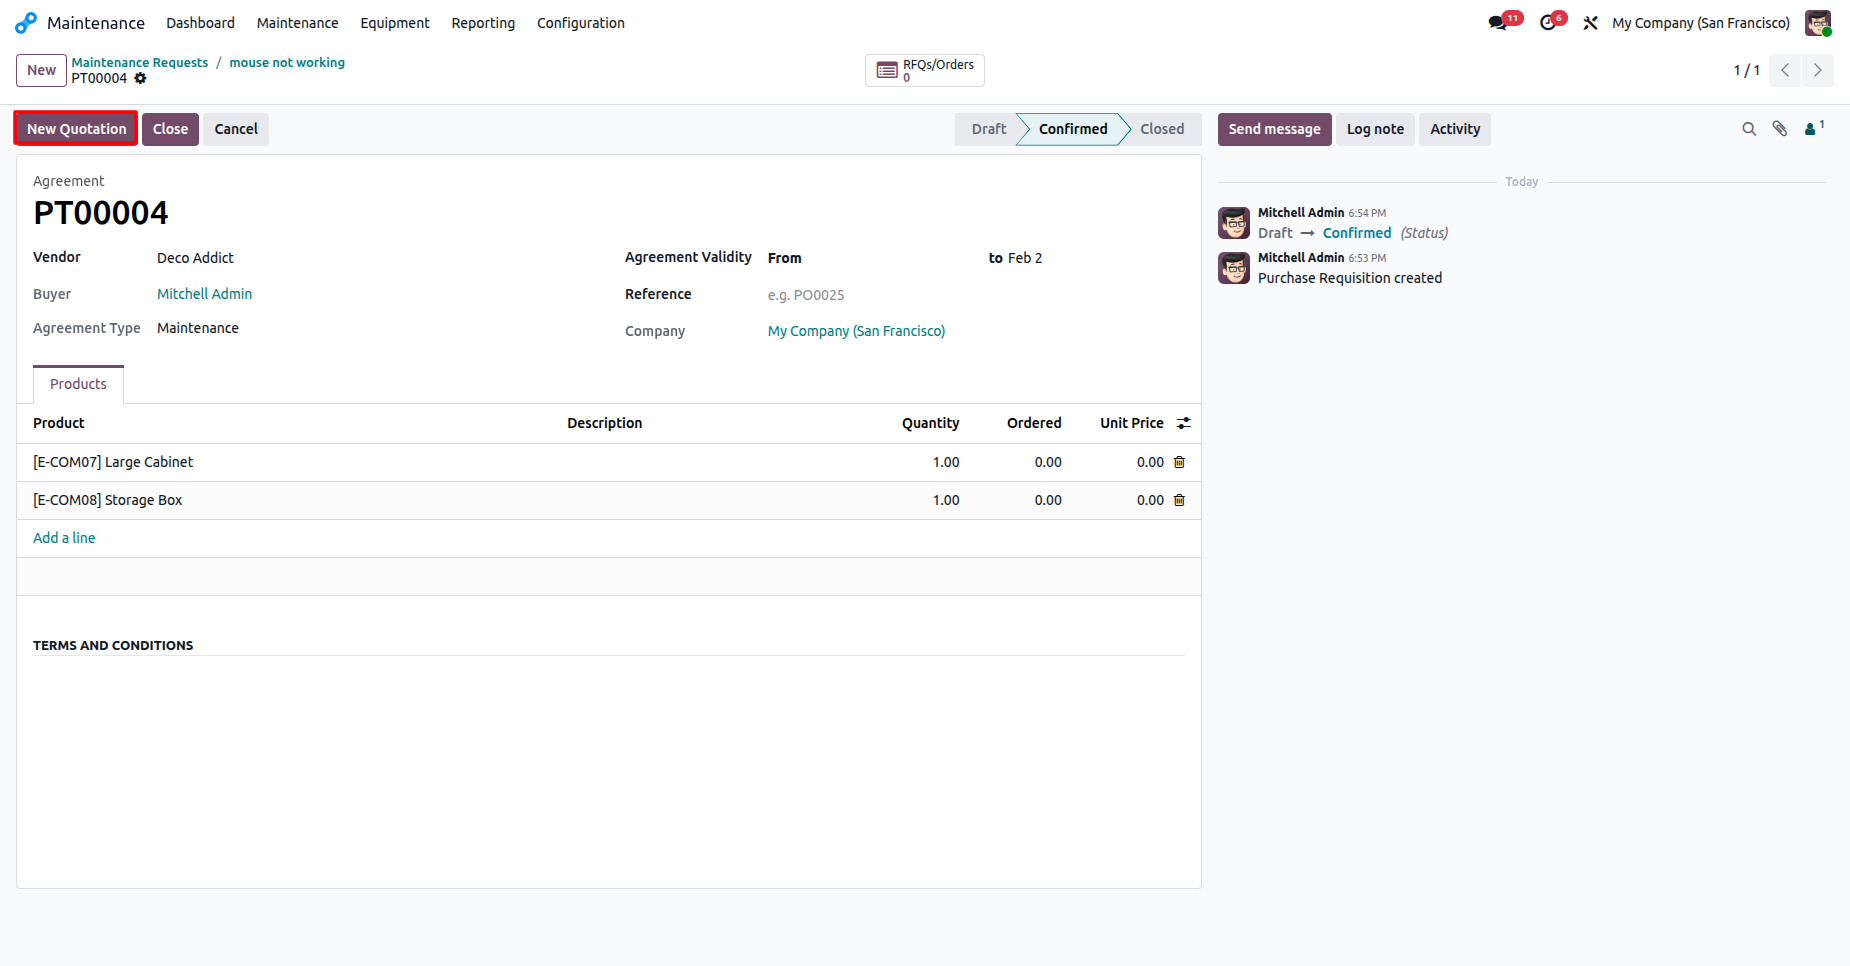Open the conversations messages icon

pyautogui.click(x=1497, y=22)
